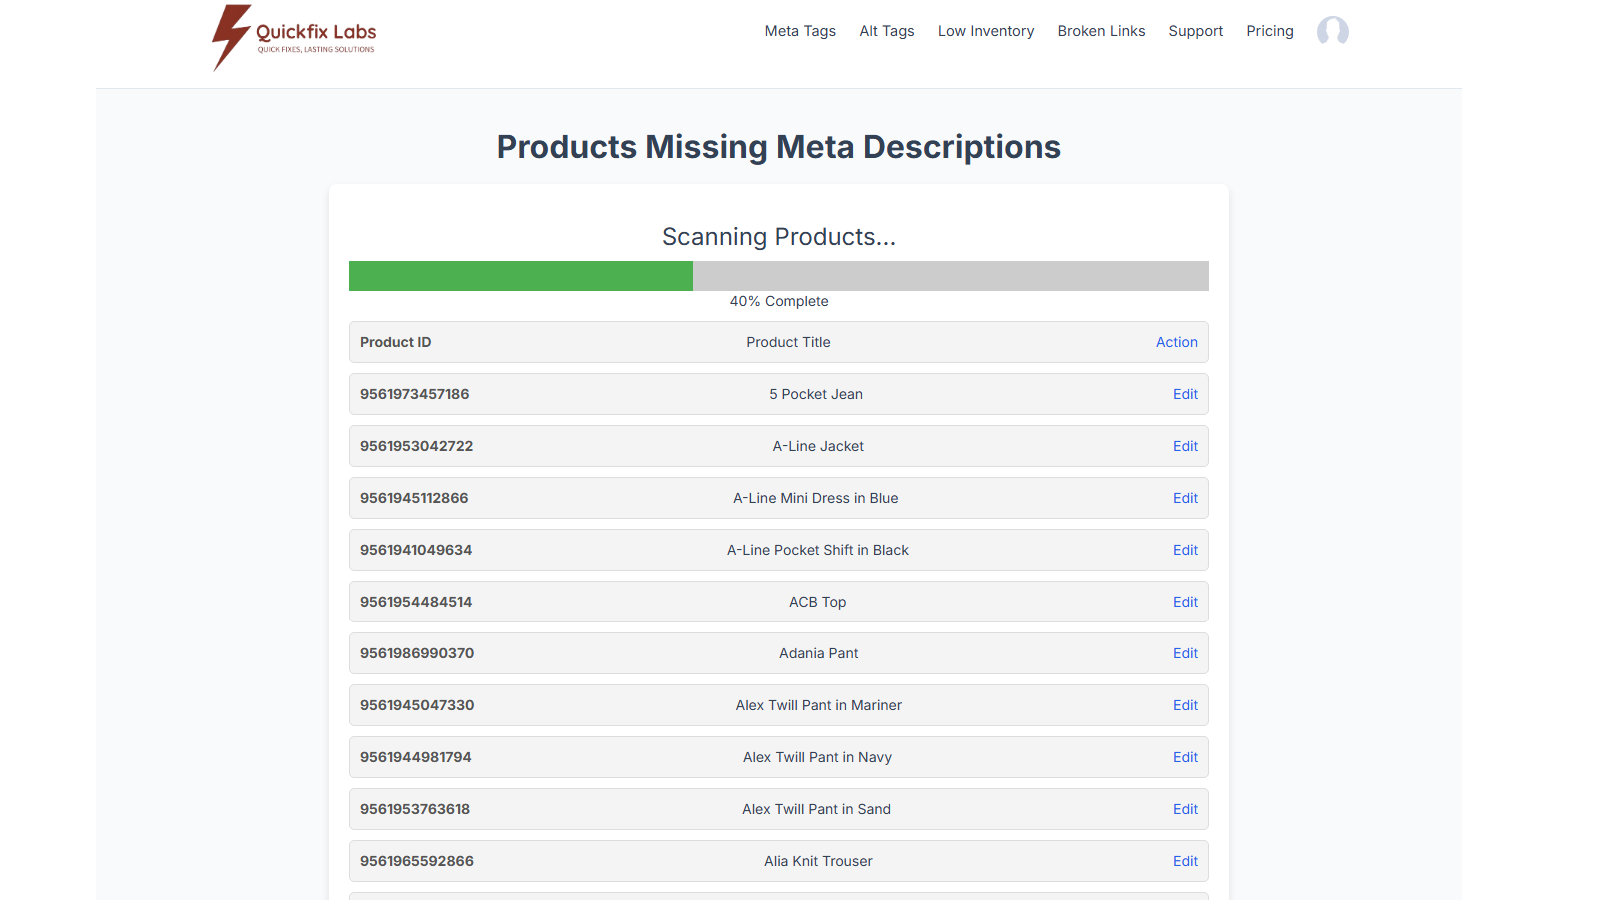Screen dimensions: 1600x900
Task: Click the Action column header link
Action: point(1176,342)
